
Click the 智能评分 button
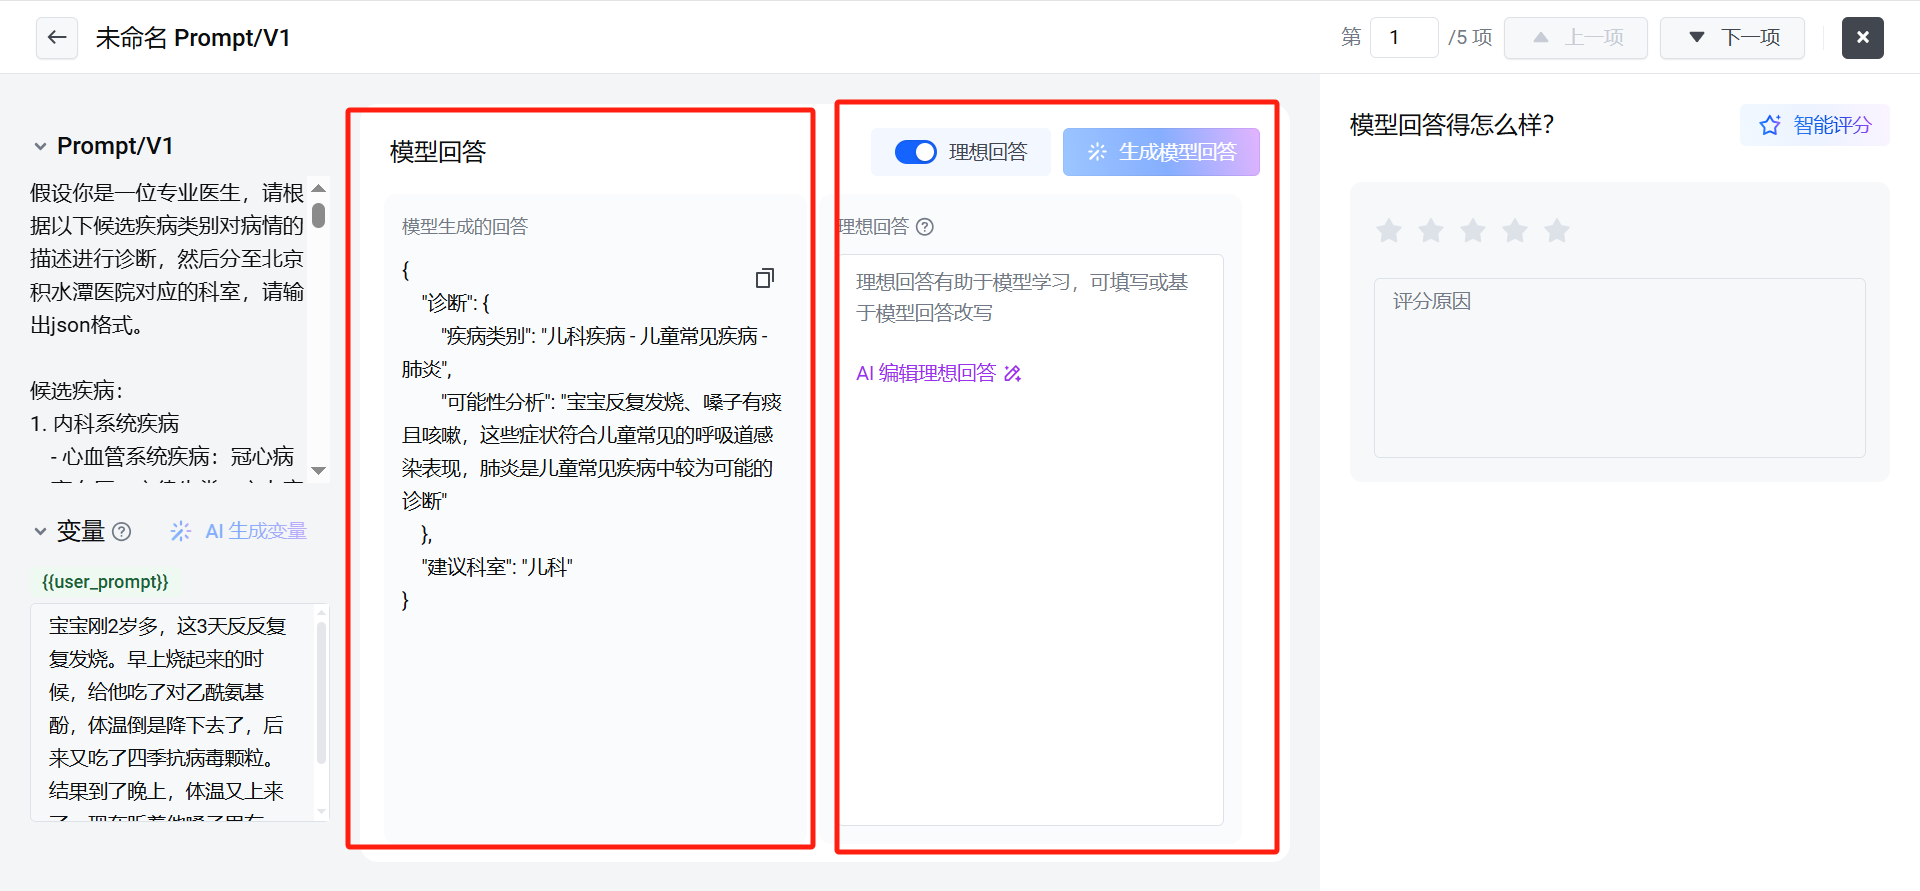point(1815,125)
